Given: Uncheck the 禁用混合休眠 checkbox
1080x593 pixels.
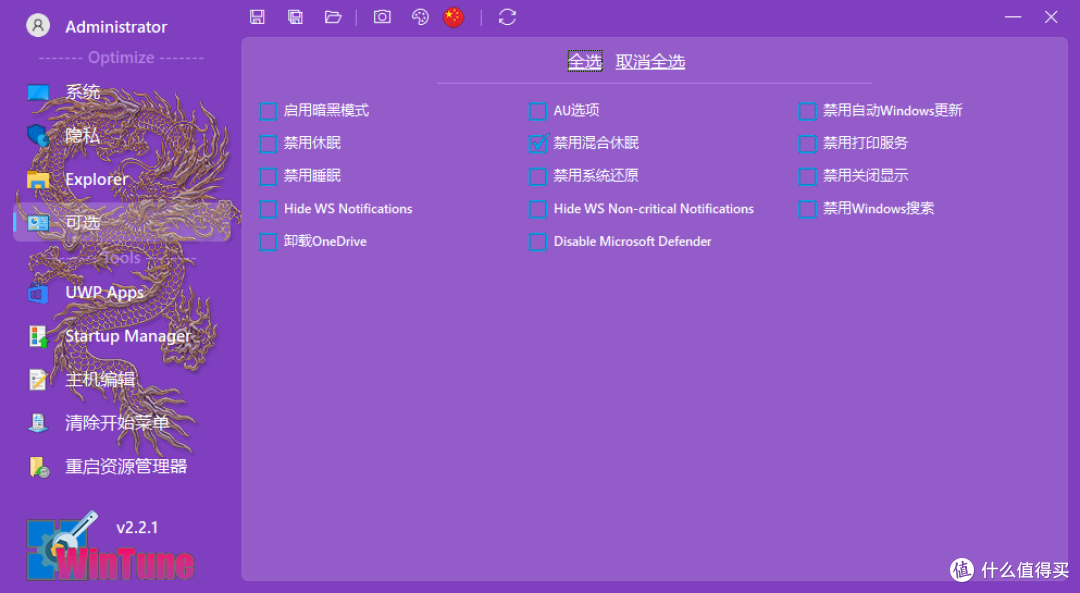Looking at the screenshot, I should (538, 143).
